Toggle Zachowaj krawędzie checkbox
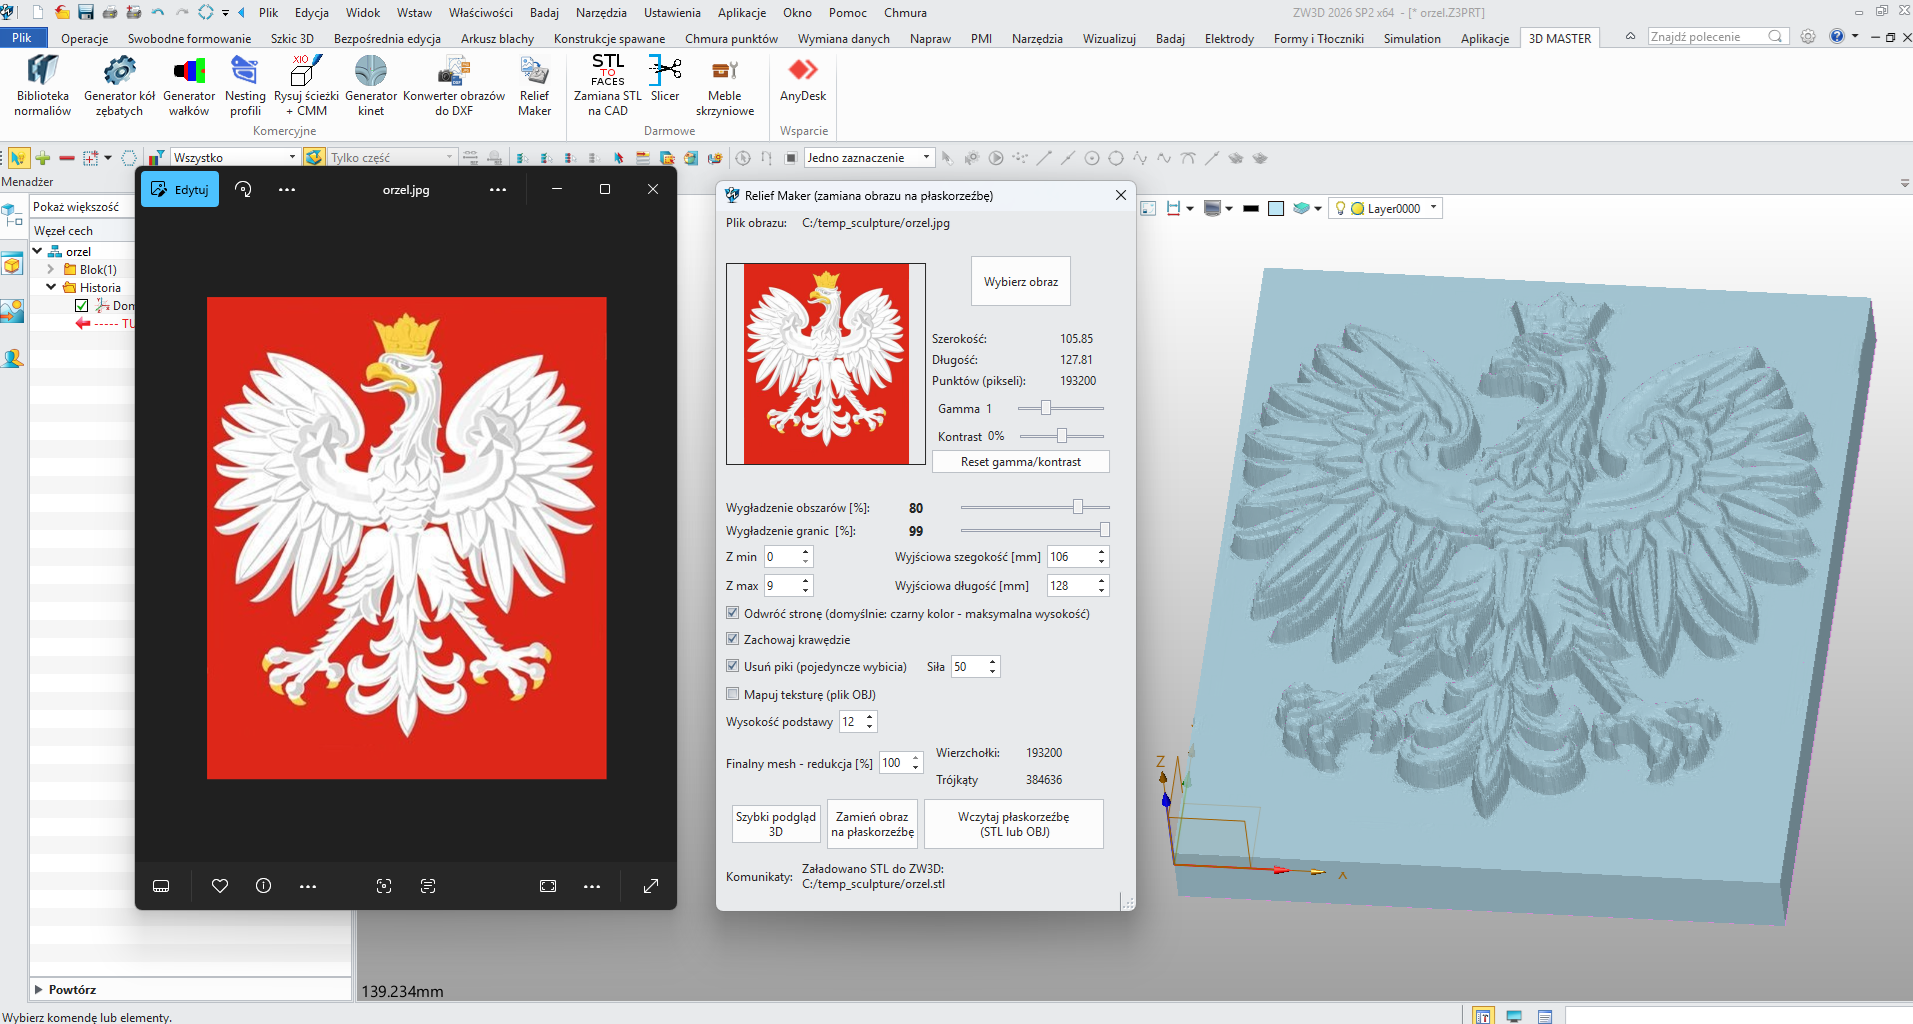Viewport: 1913px width, 1024px height. (x=733, y=639)
